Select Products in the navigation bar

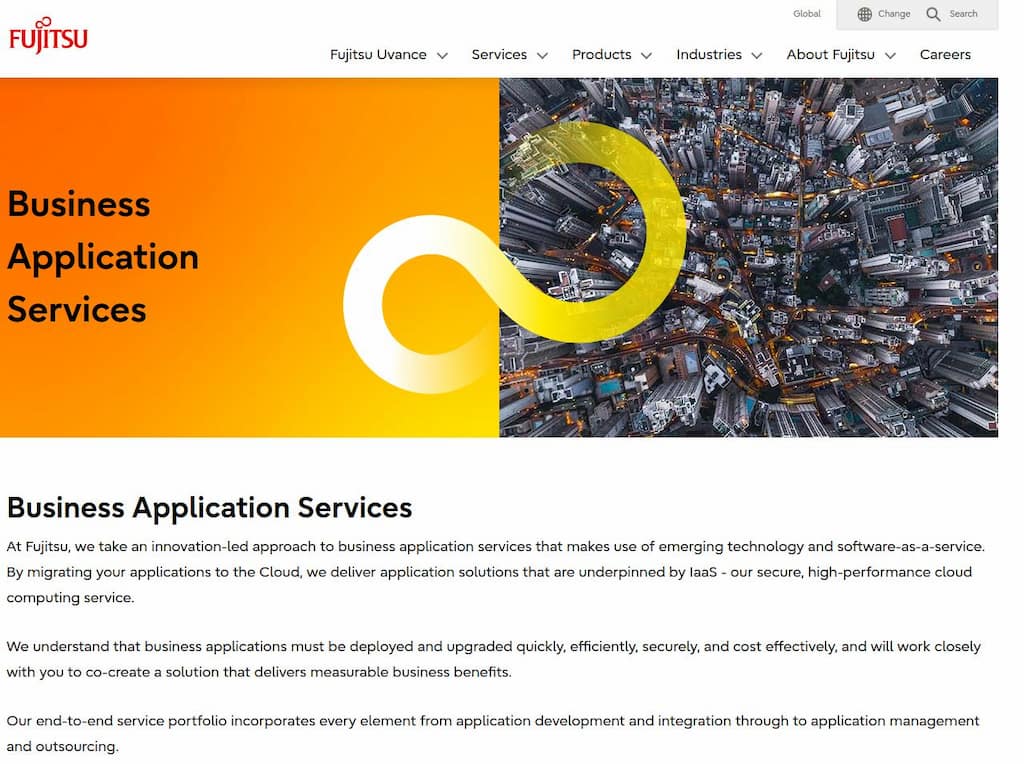(602, 55)
